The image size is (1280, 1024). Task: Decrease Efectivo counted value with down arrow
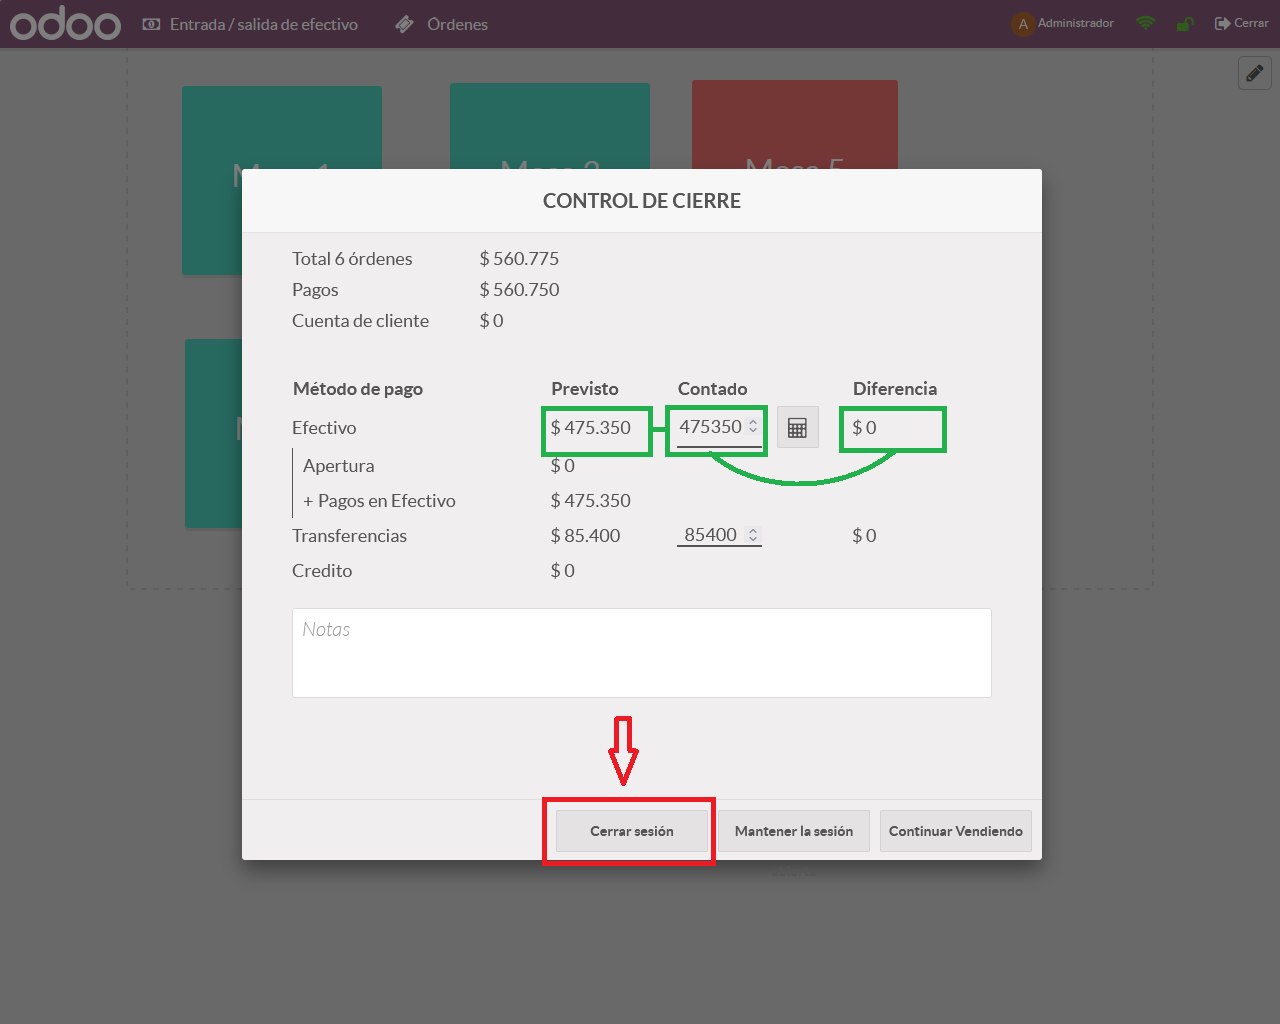(753, 431)
